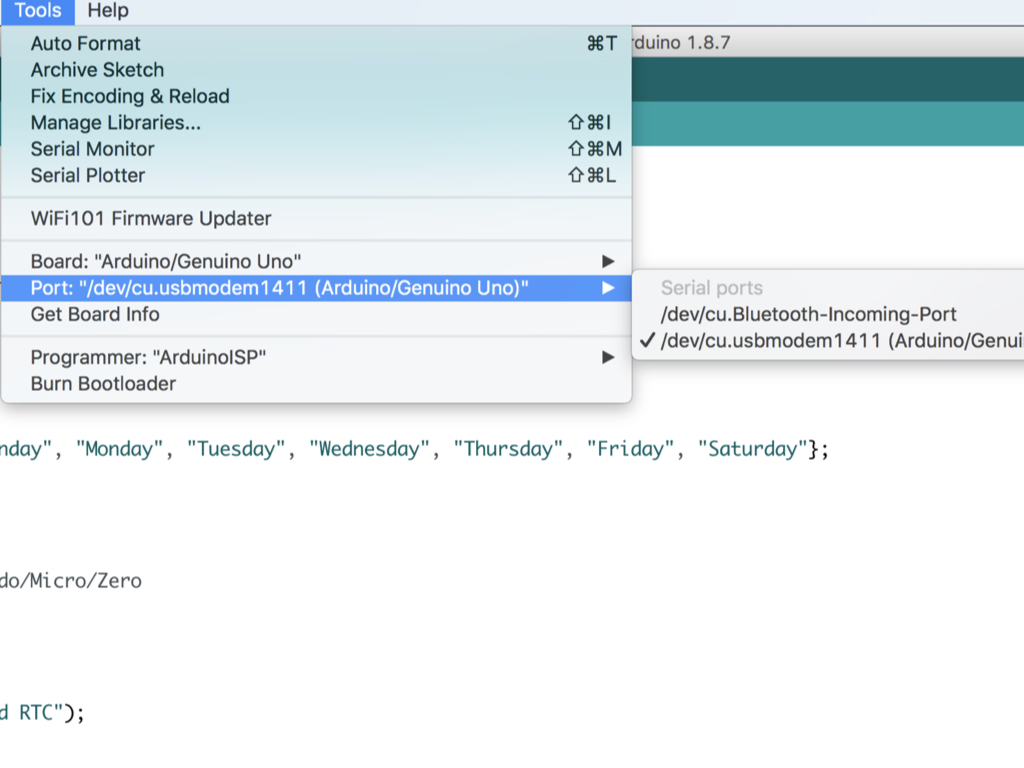Click the "Wednesday" string in code
This screenshot has width=1024, height=768.
pyautogui.click(x=369, y=449)
